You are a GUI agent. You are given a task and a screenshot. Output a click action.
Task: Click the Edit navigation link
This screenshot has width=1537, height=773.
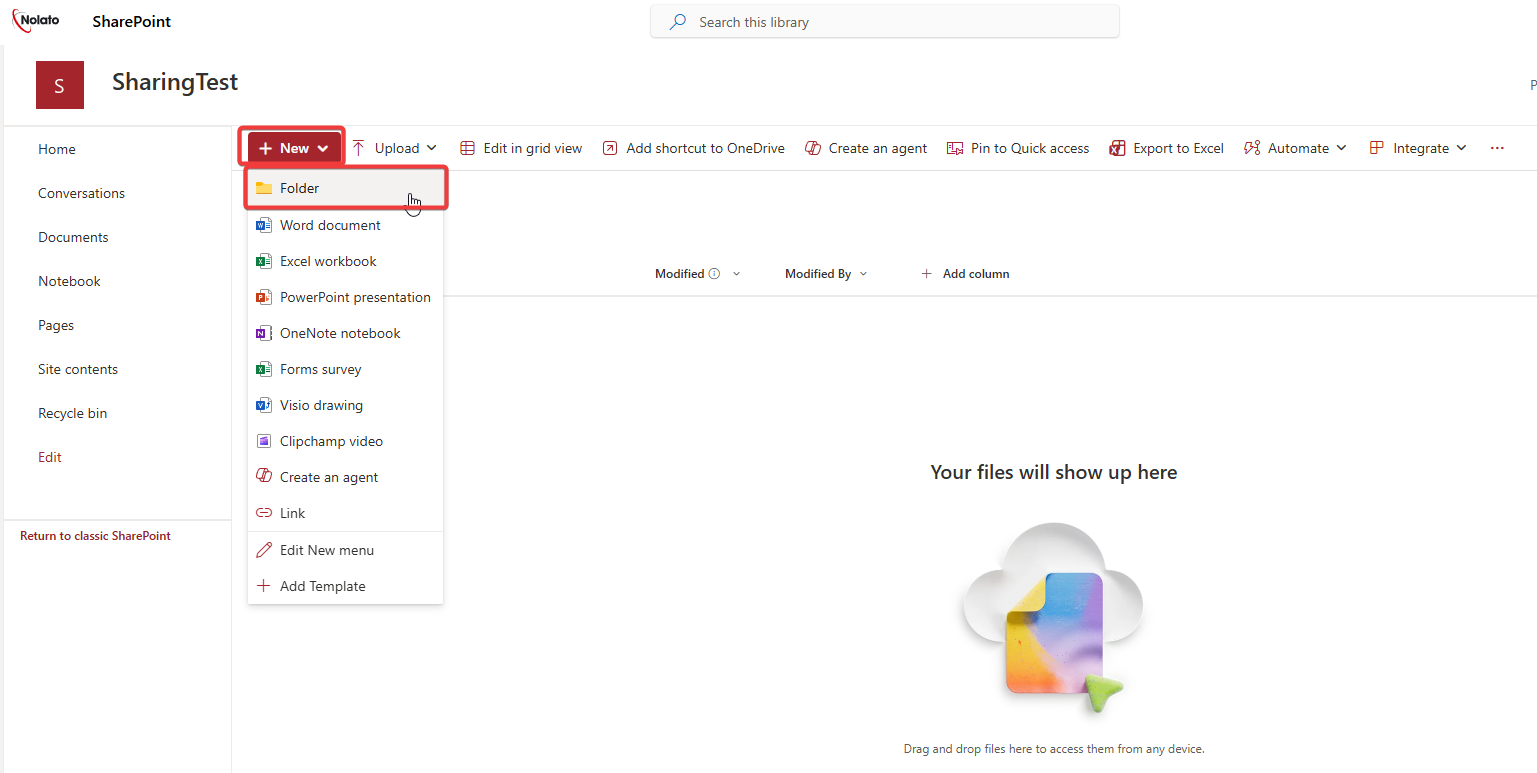coord(50,457)
